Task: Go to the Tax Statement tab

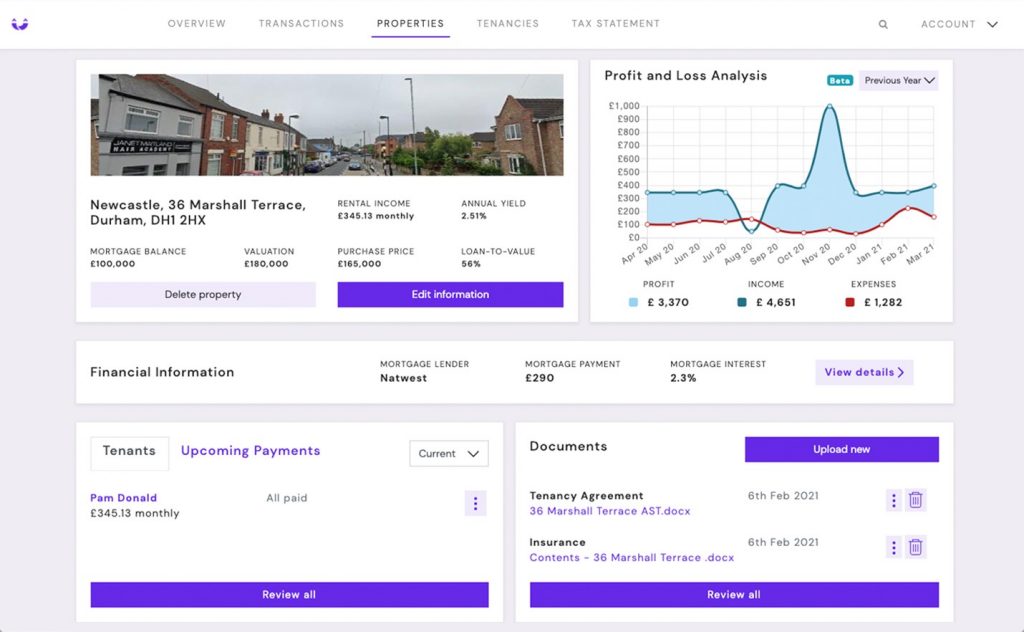Action: [615, 24]
